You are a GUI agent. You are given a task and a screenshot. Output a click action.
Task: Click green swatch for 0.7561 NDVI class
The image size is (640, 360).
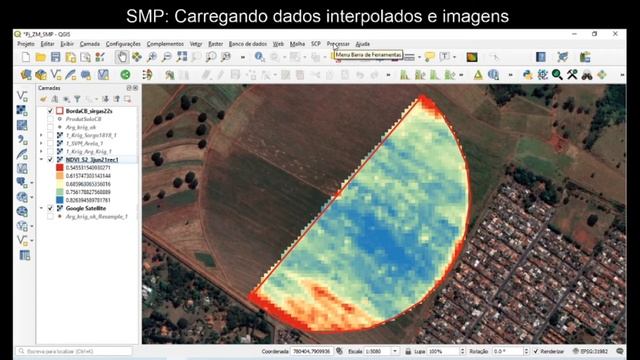click(60, 192)
